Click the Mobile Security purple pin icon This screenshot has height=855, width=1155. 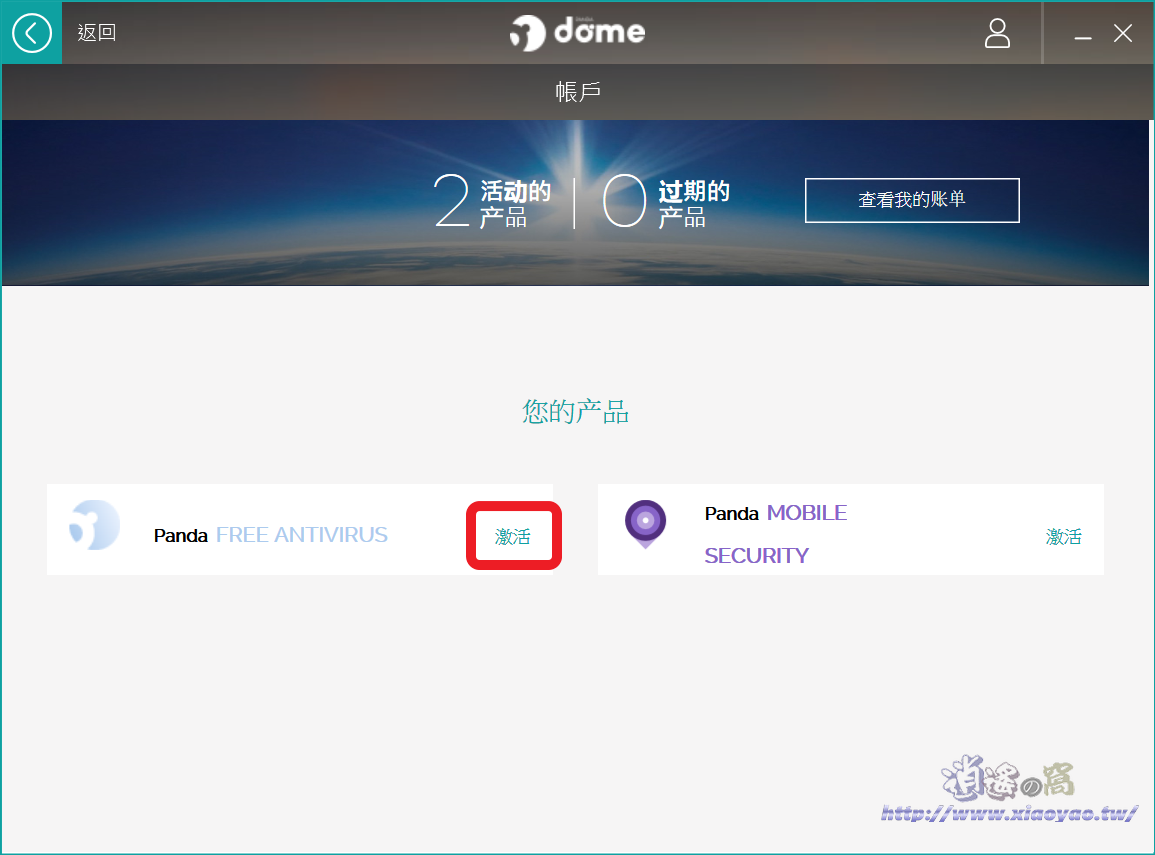point(645,524)
